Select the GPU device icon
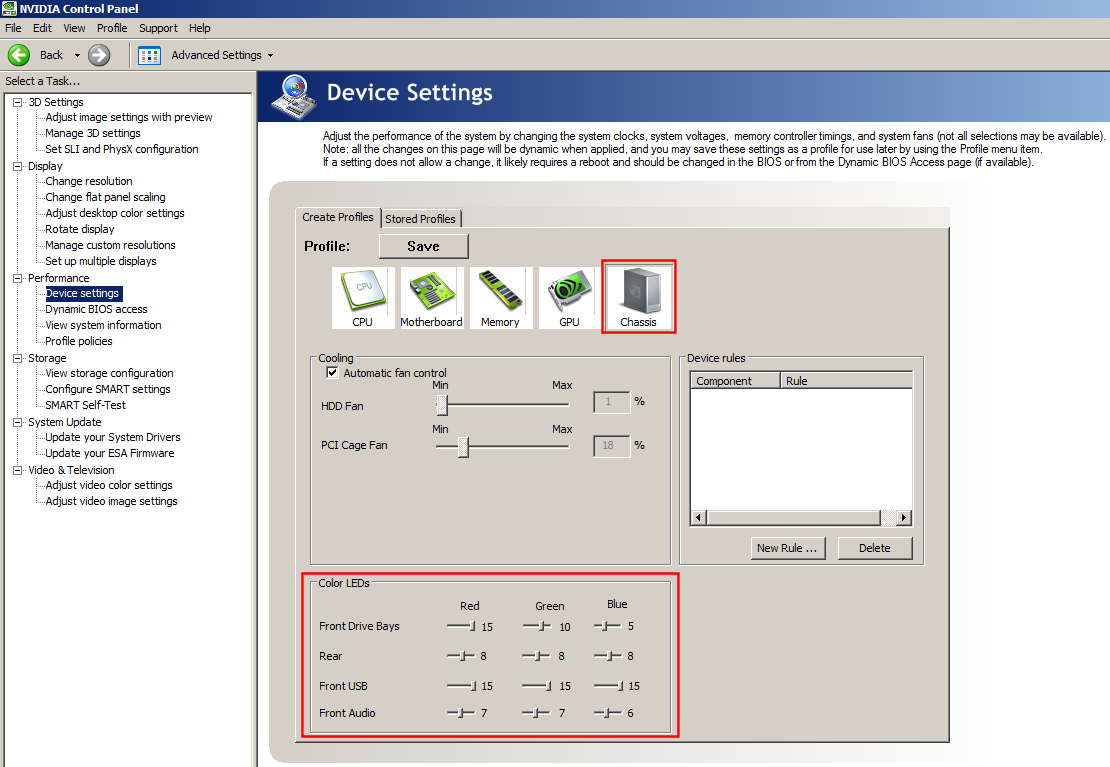The height and width of the screenshot is (767, 1110). click(569, 297)
